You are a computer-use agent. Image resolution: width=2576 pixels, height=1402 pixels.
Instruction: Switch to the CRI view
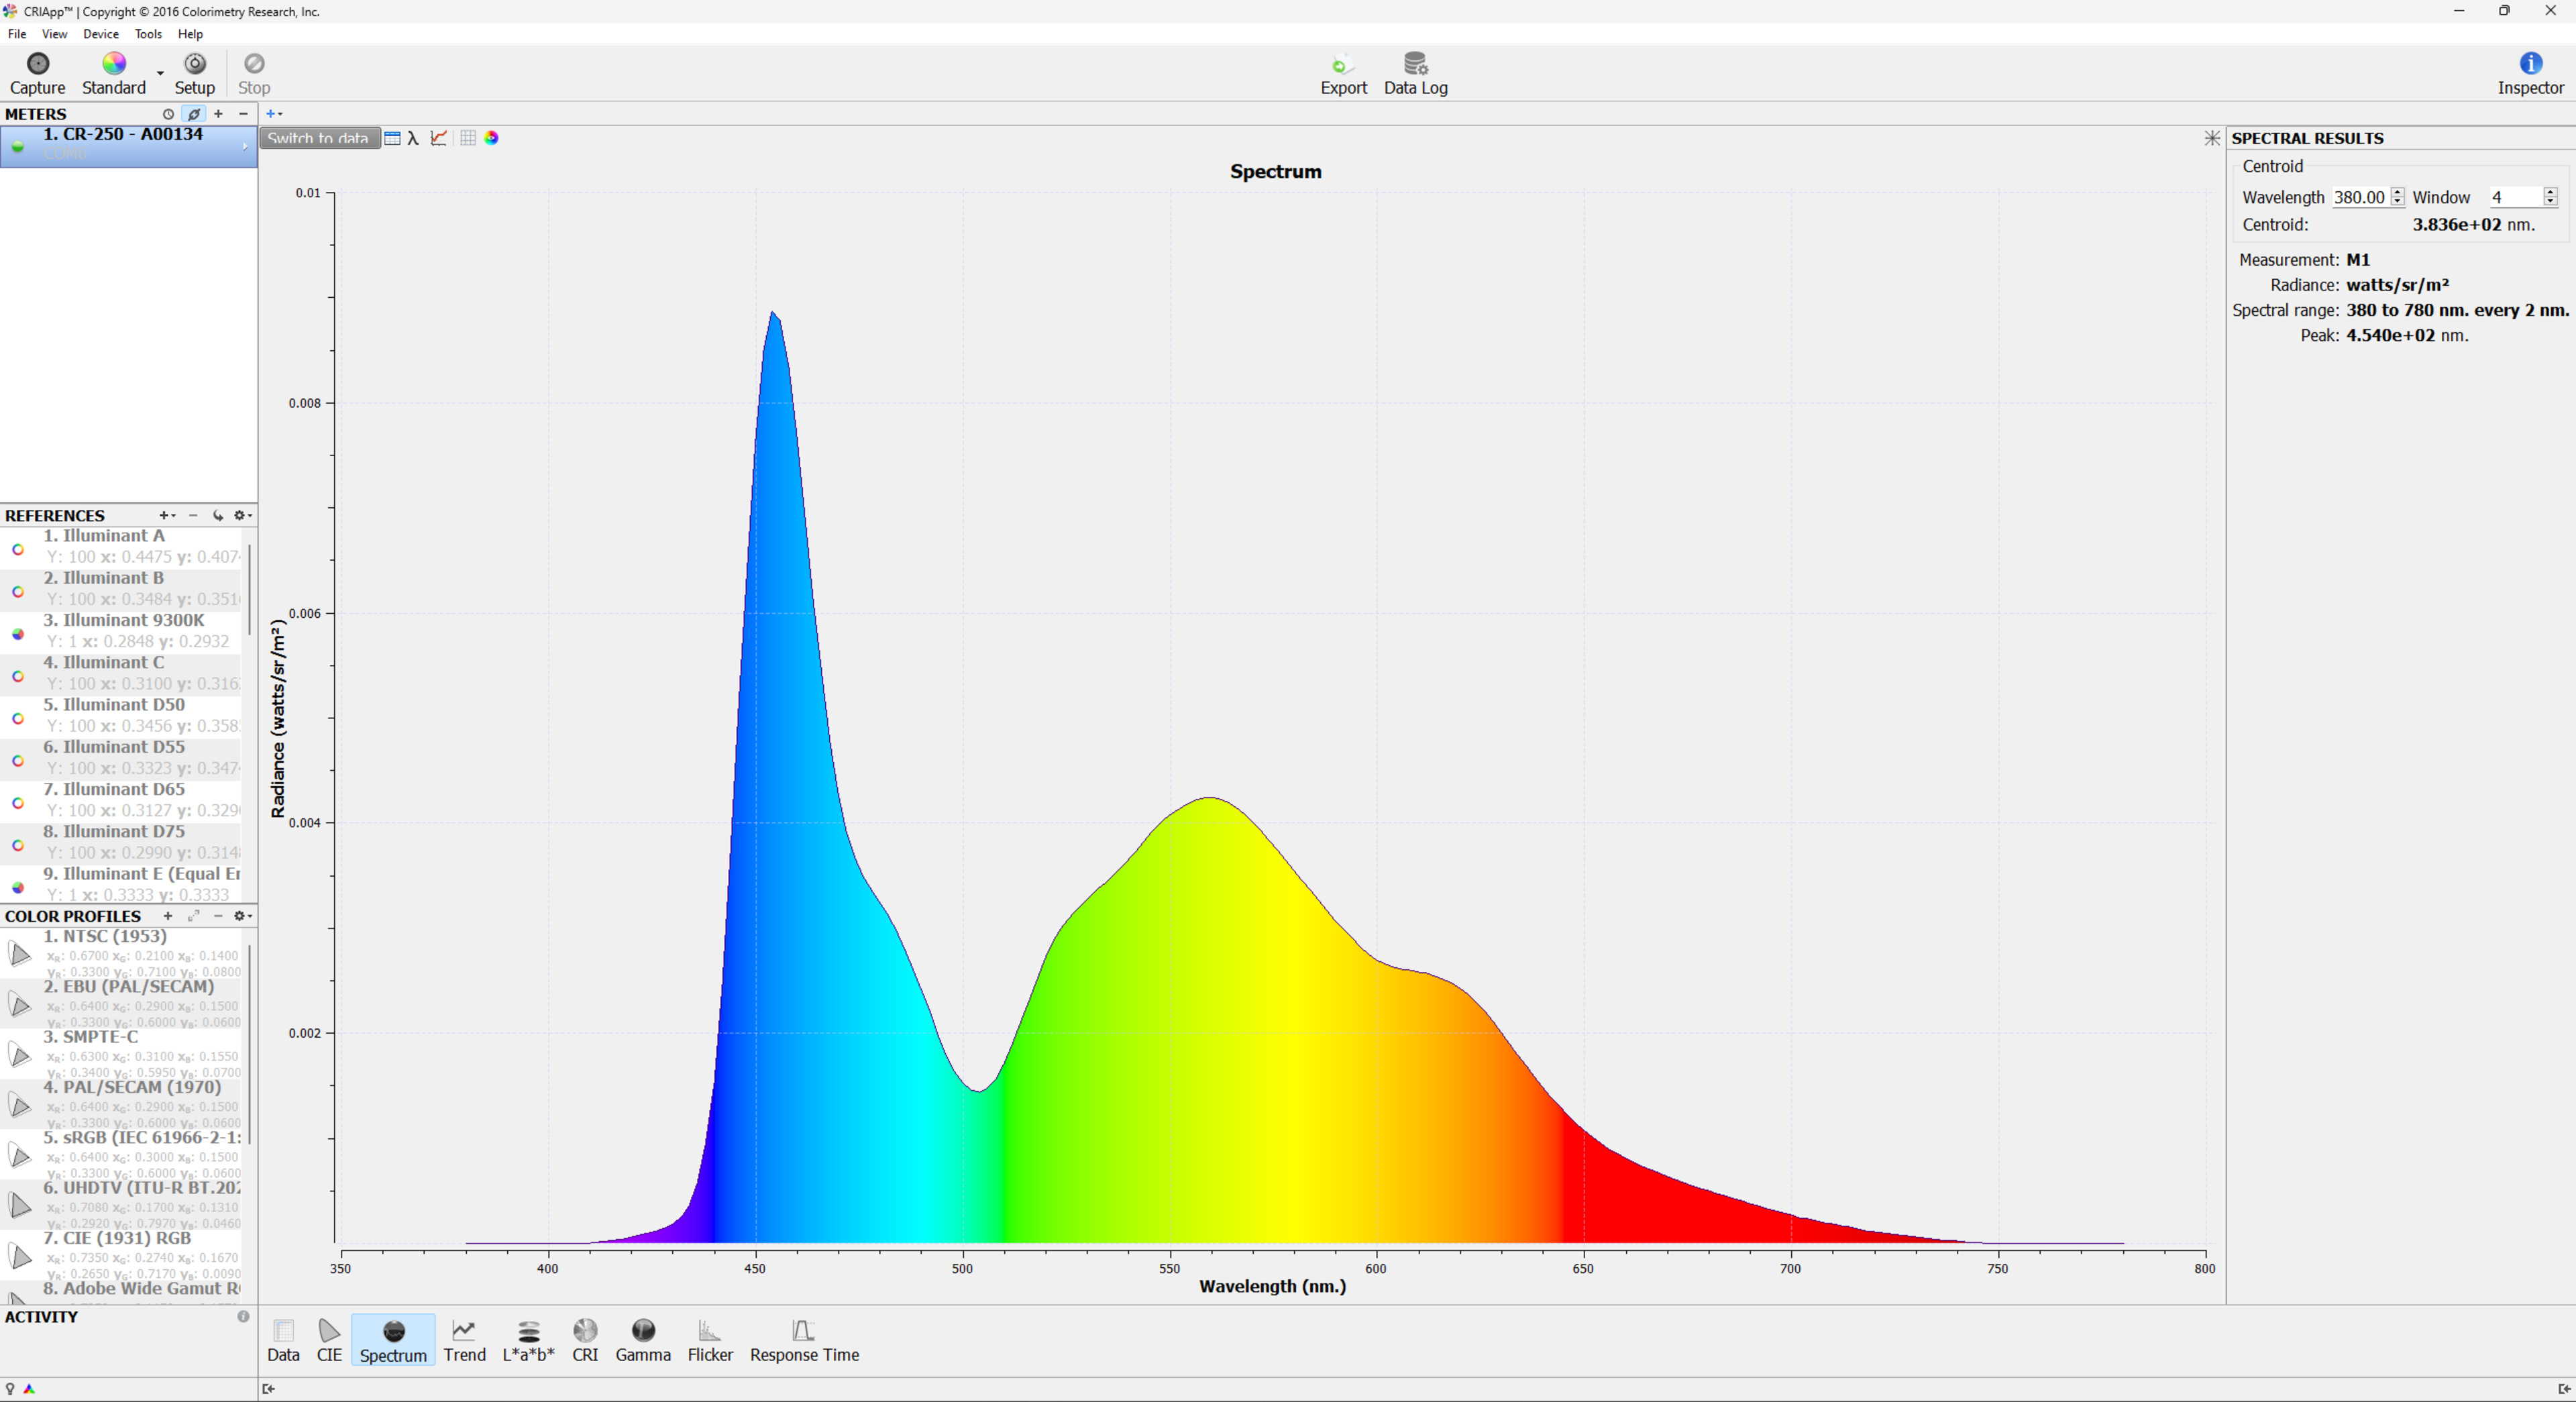pos(585,1340)
